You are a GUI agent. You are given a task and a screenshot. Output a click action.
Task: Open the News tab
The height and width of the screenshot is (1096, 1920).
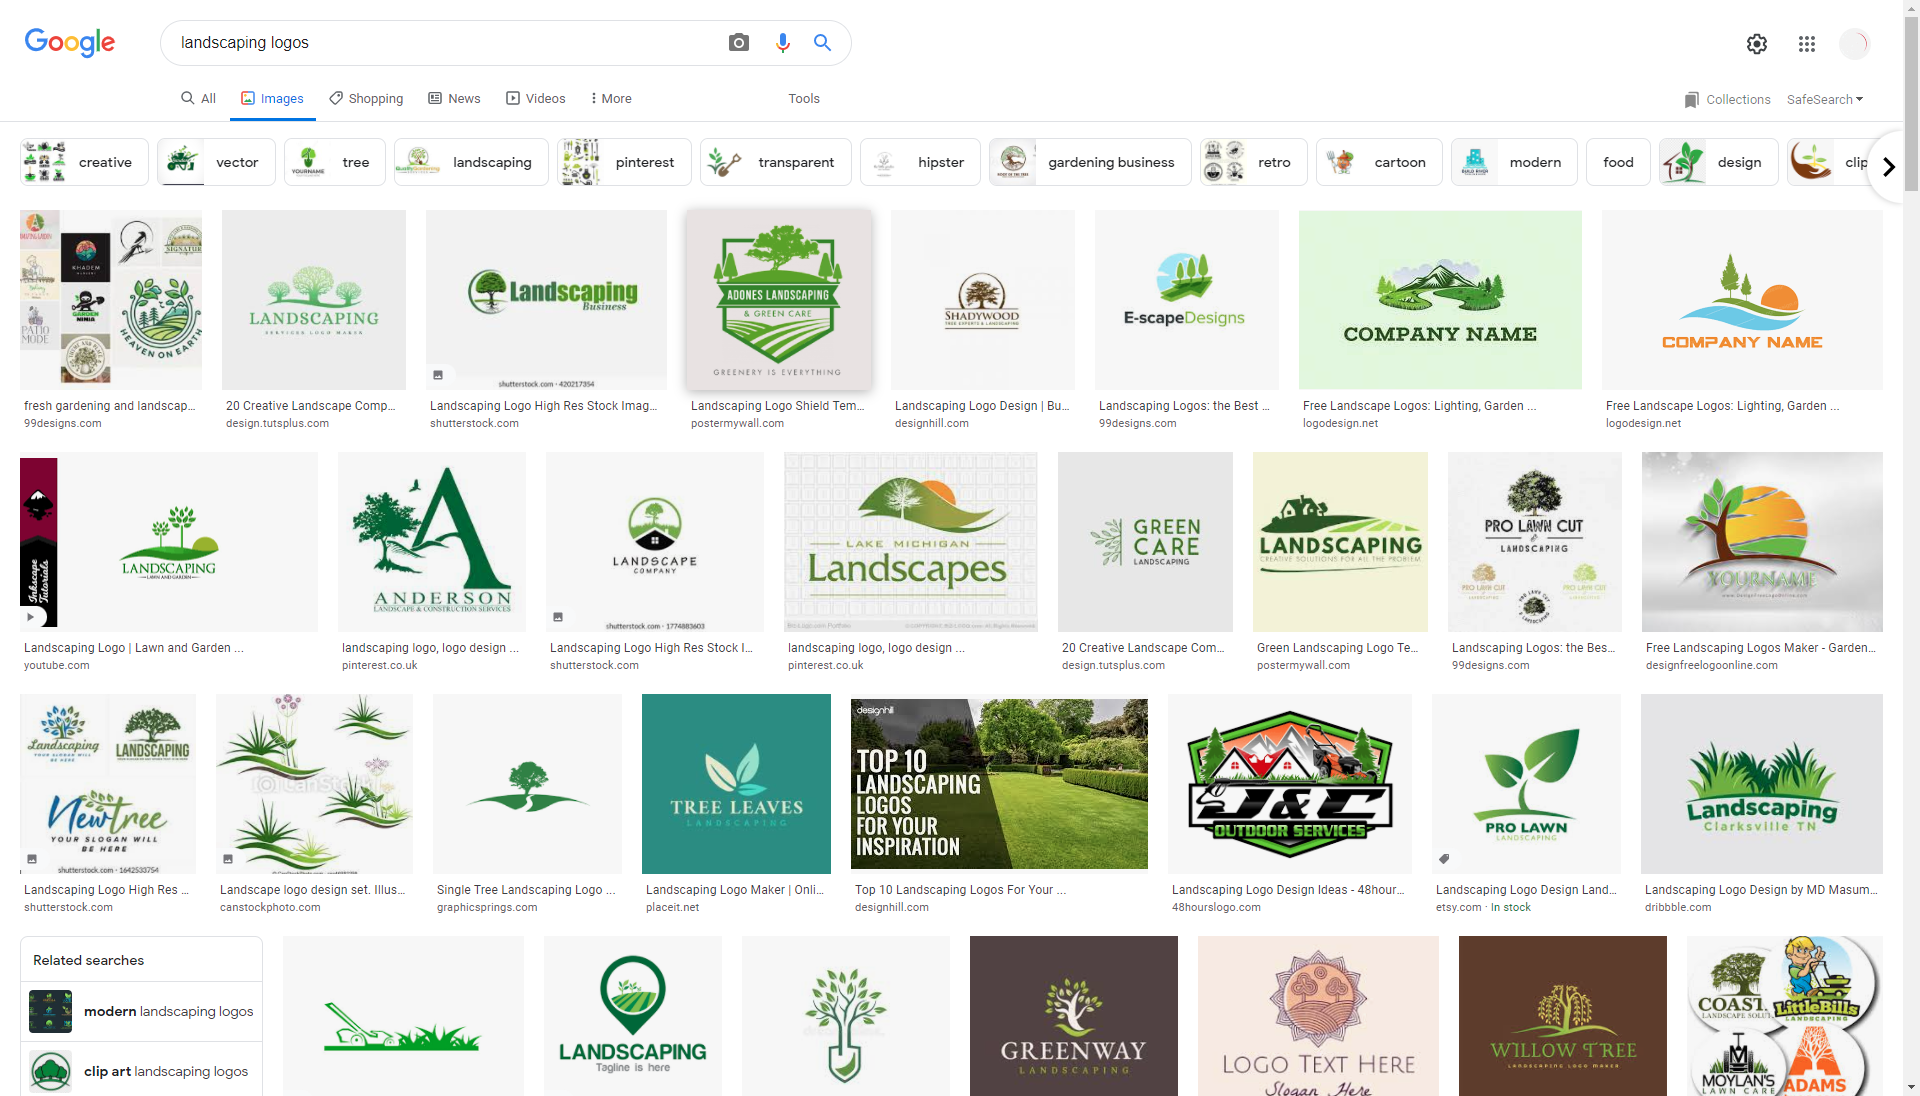[454, 99]
